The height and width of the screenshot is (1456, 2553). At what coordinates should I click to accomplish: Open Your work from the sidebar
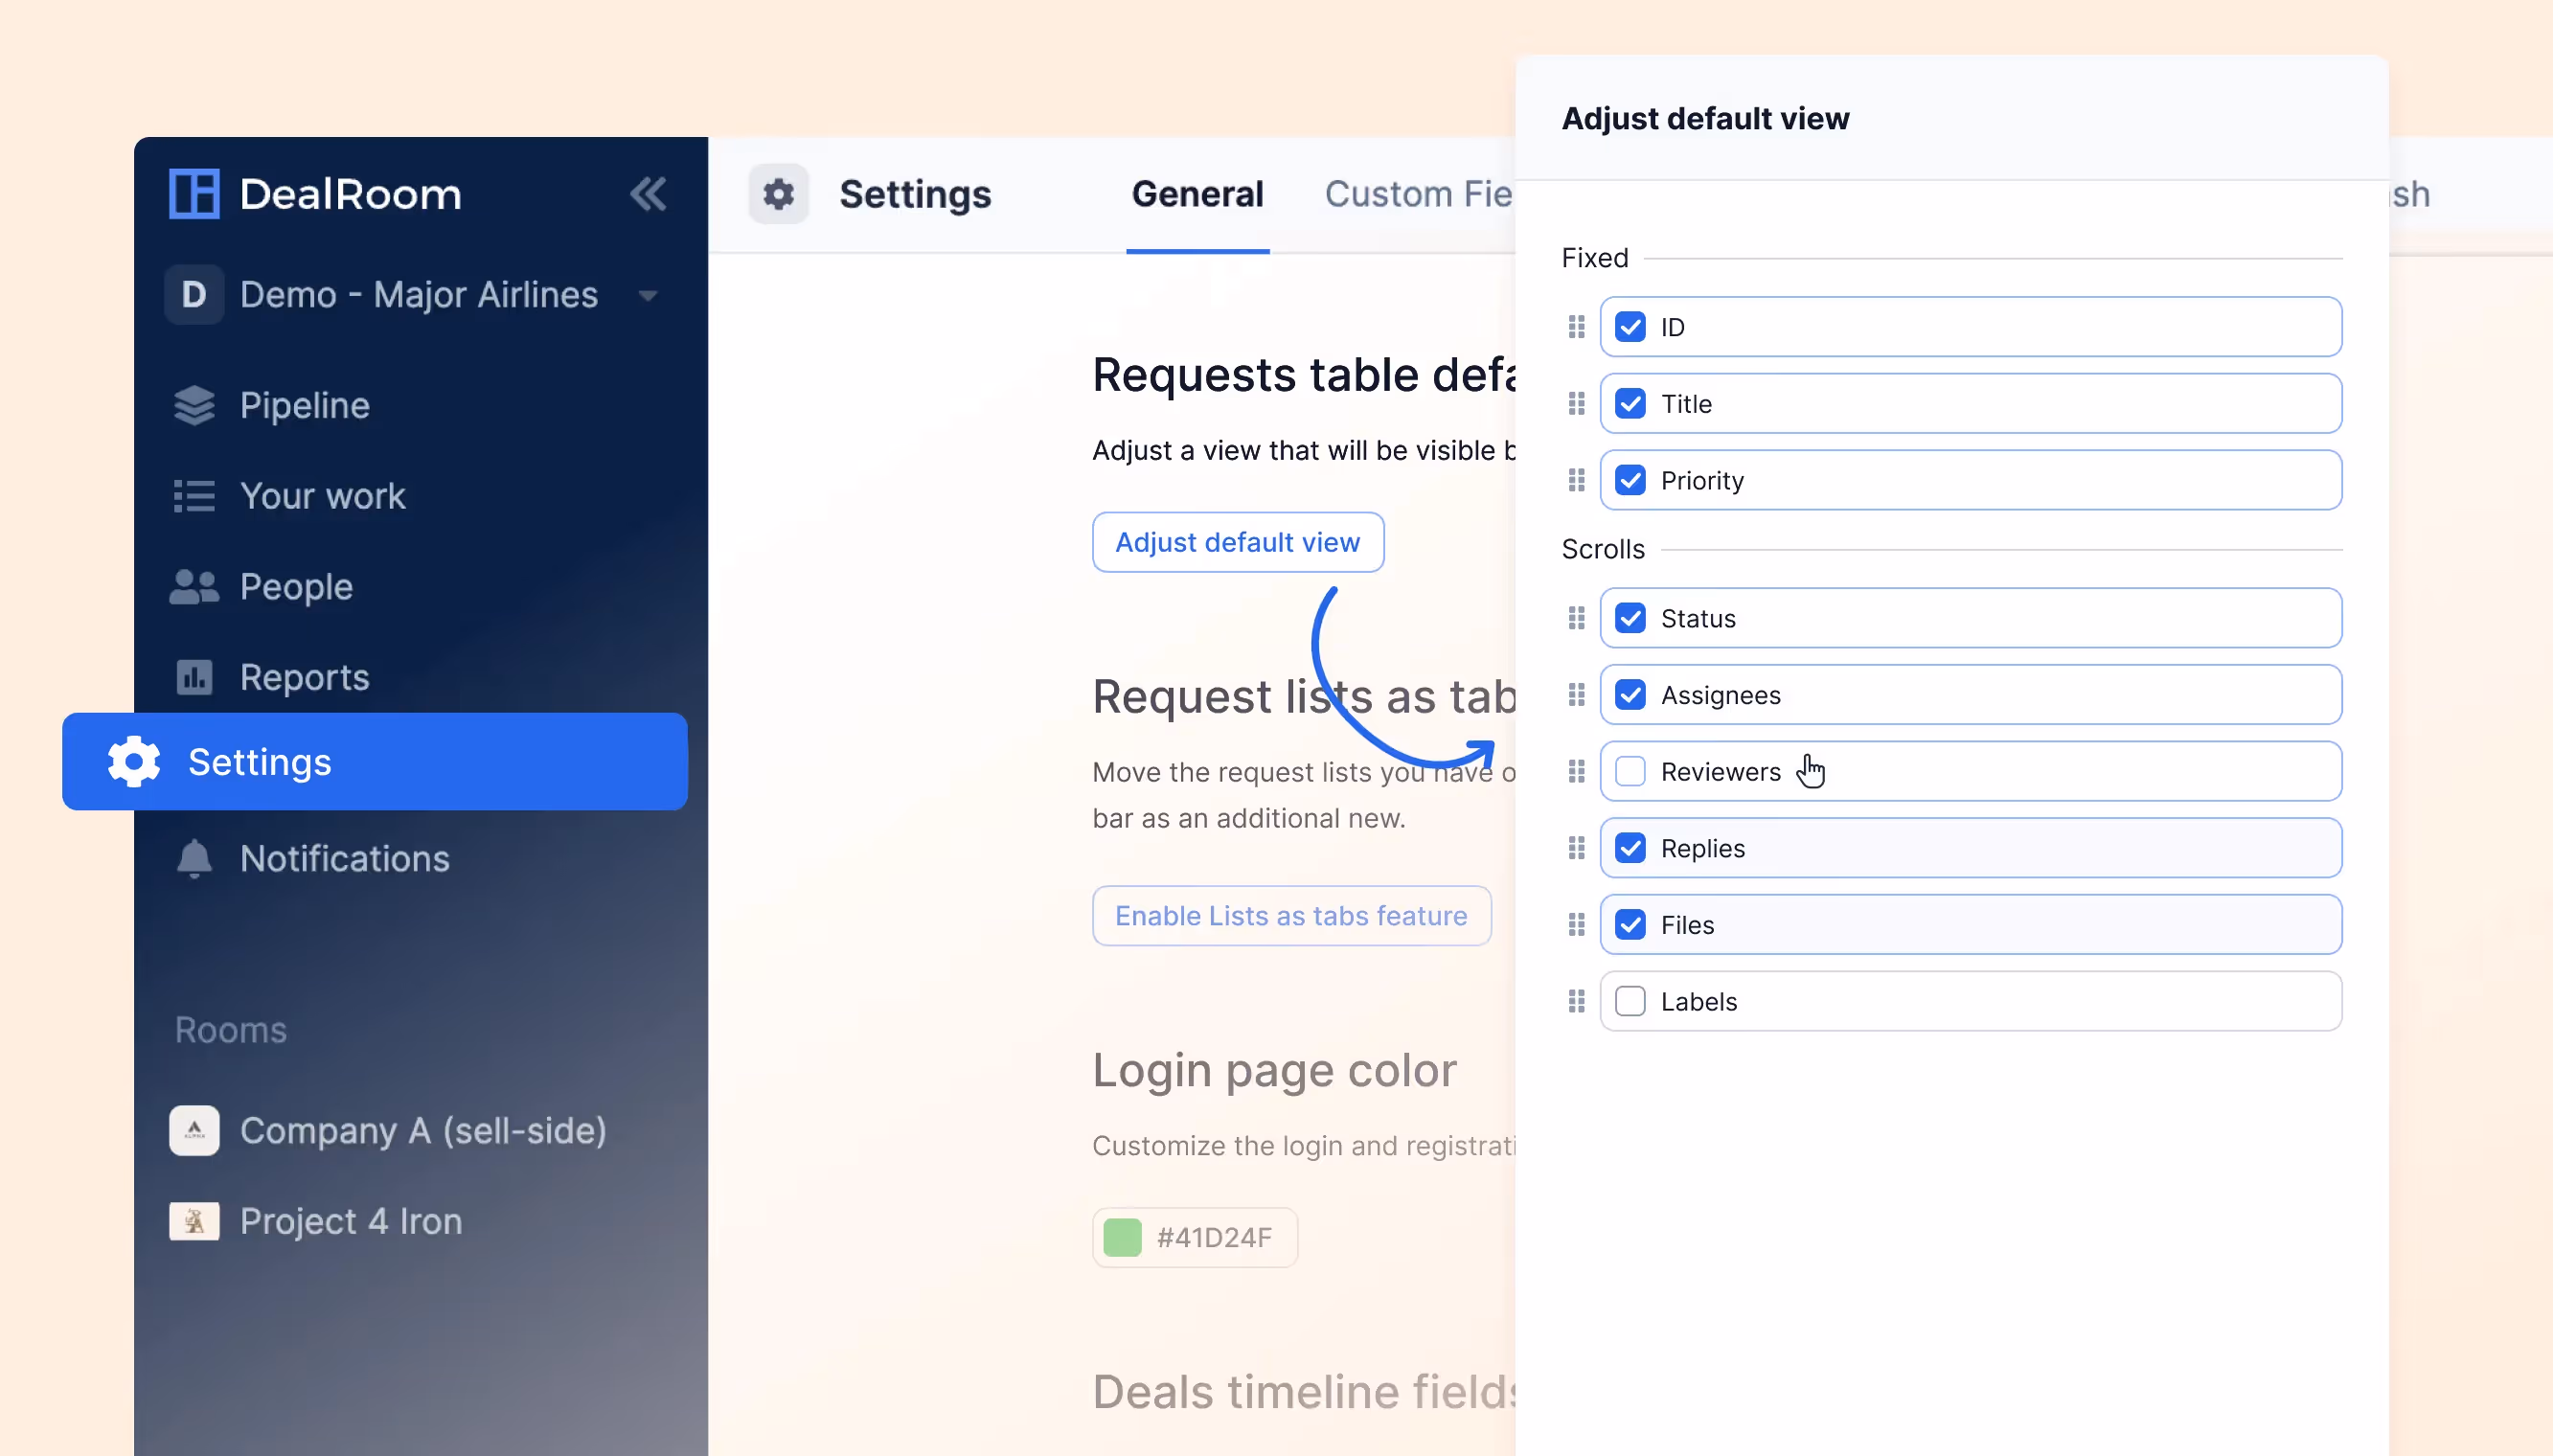322,495
